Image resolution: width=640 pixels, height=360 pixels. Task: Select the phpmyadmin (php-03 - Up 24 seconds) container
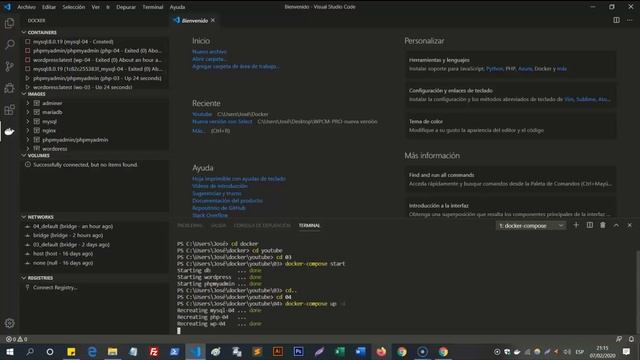coord(95,78)
